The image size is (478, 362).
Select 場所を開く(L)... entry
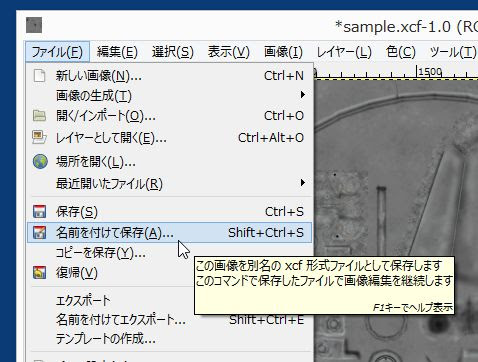click(169, 162)
